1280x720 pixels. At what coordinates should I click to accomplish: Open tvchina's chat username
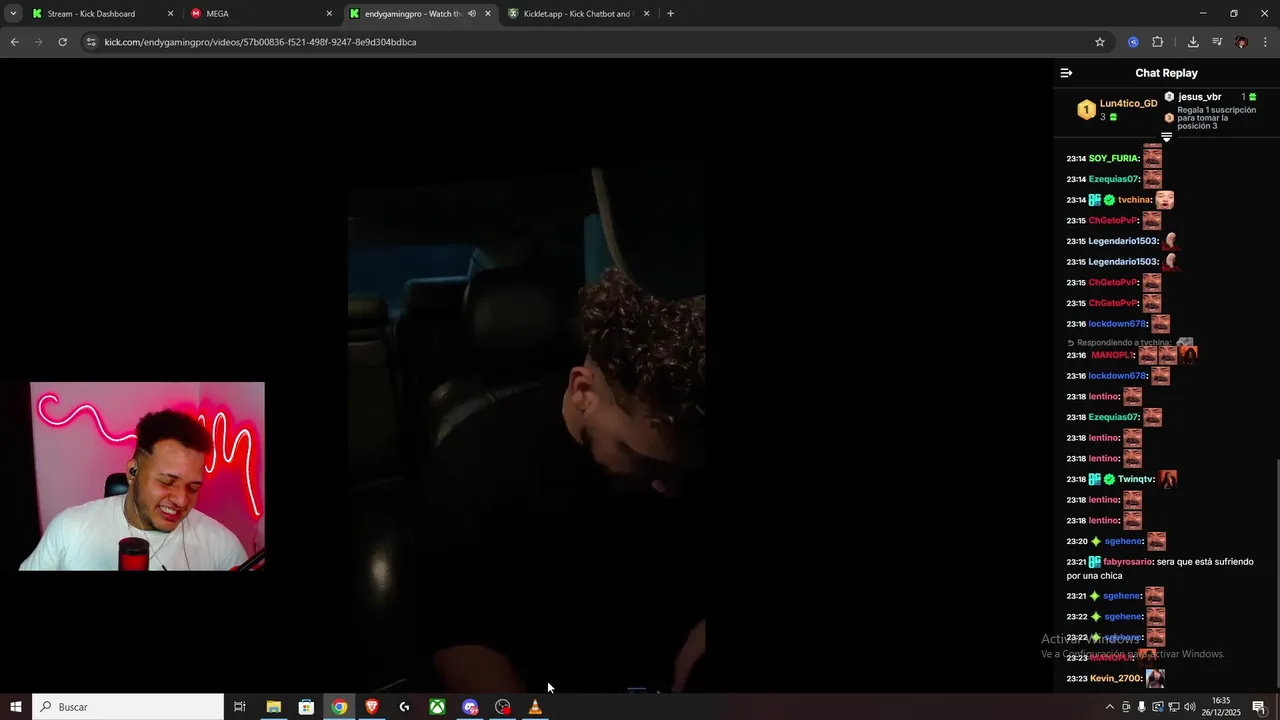pyautogui.click(x=1134, y=200)
